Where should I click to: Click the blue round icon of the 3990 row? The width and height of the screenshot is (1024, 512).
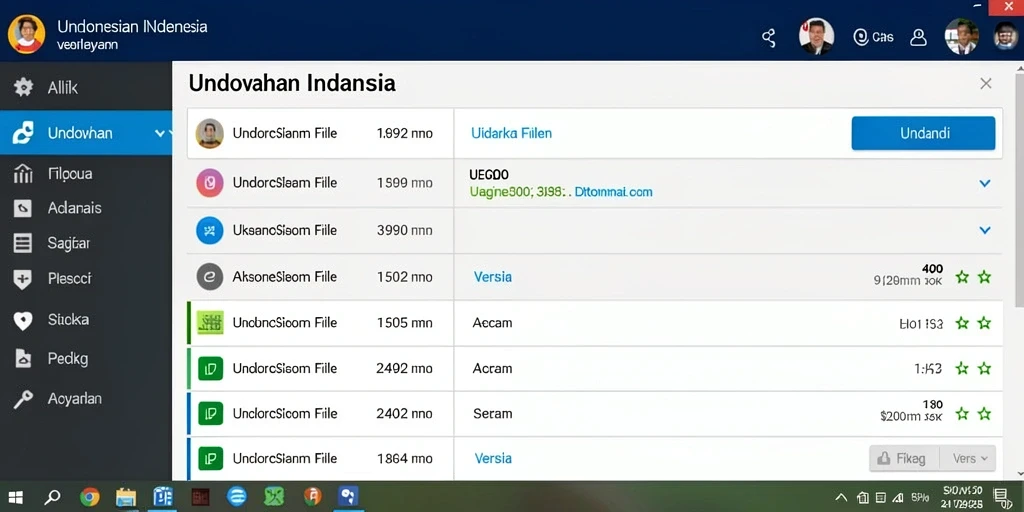click(x=210, y=231)
